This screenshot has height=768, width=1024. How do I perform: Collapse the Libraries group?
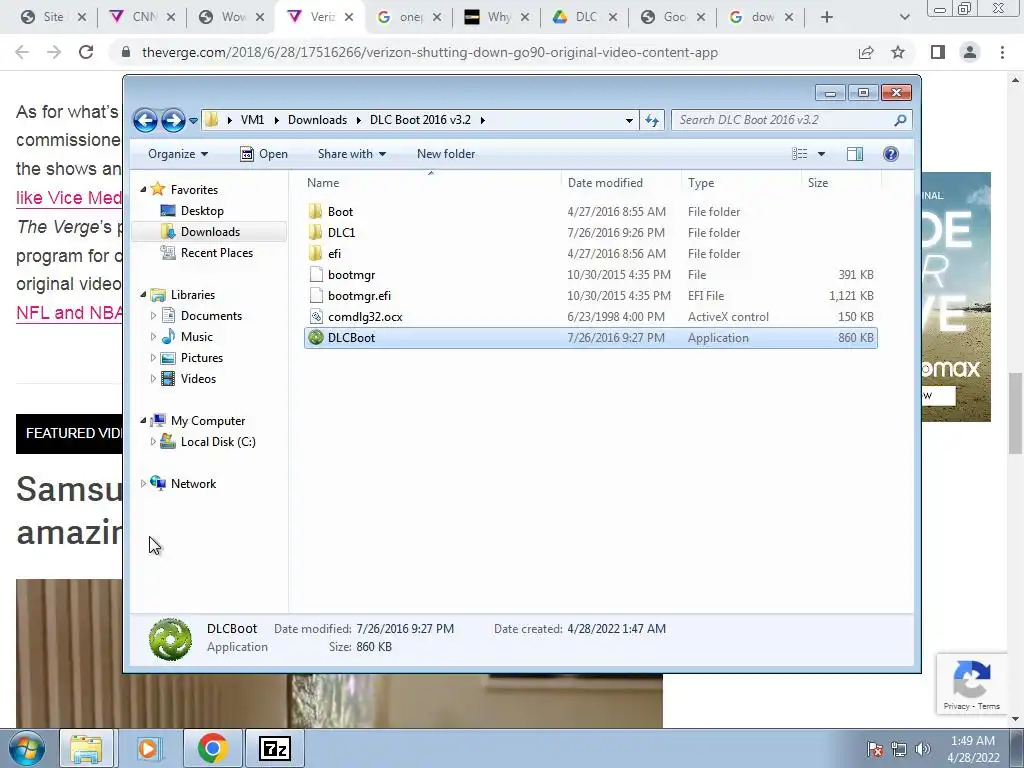tap(144, 295)
